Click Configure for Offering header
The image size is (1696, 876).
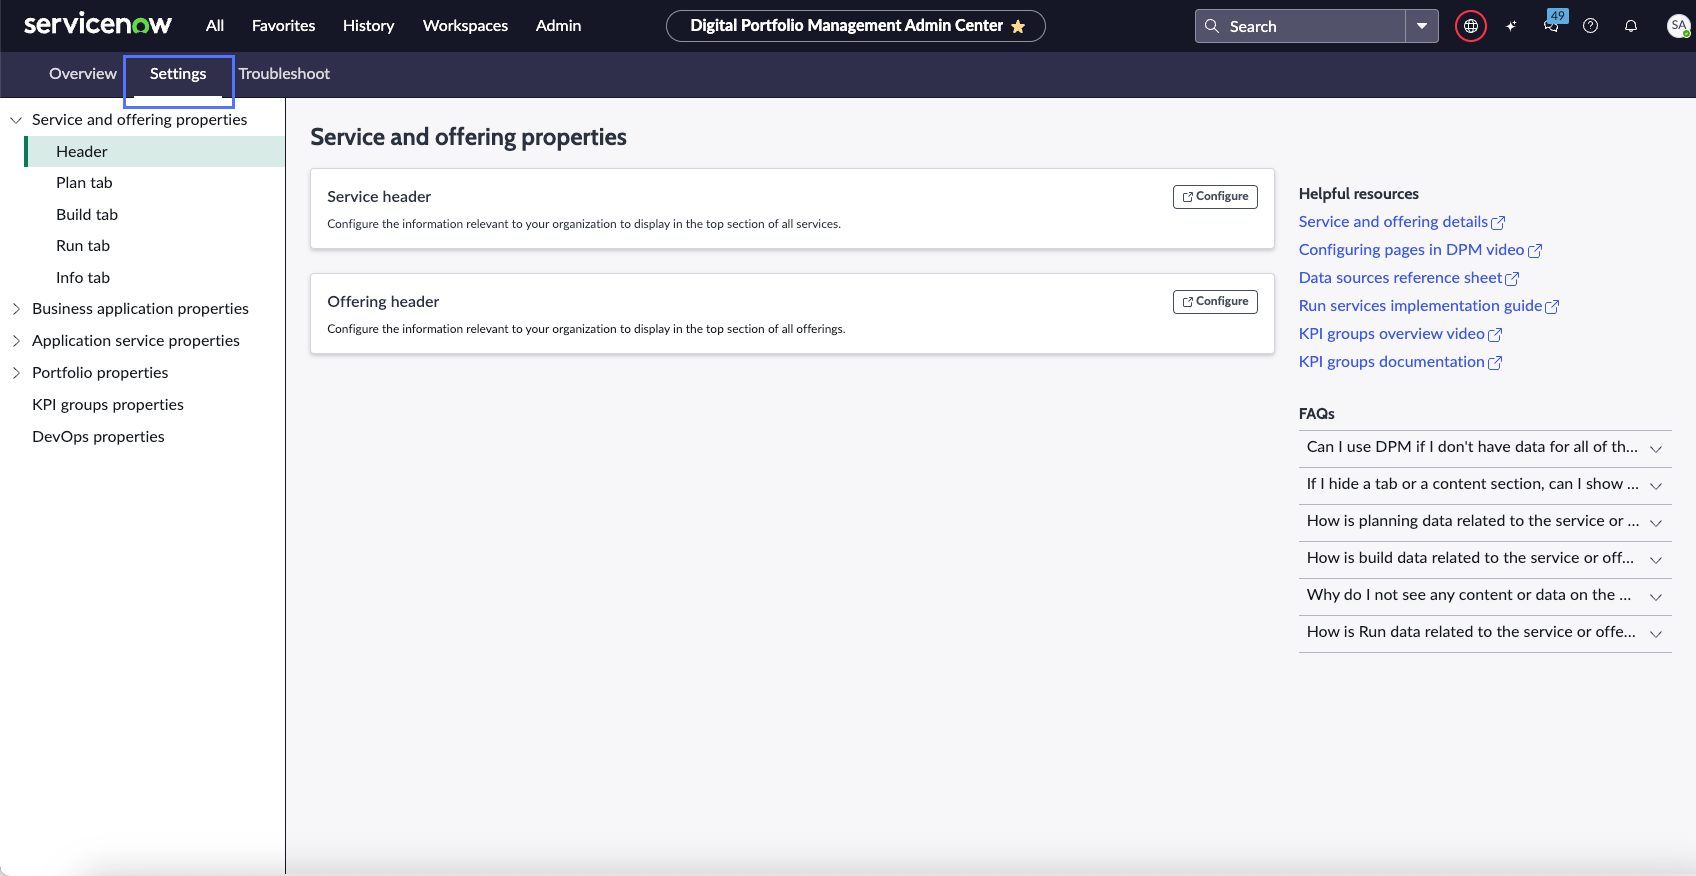point(1215,302)
